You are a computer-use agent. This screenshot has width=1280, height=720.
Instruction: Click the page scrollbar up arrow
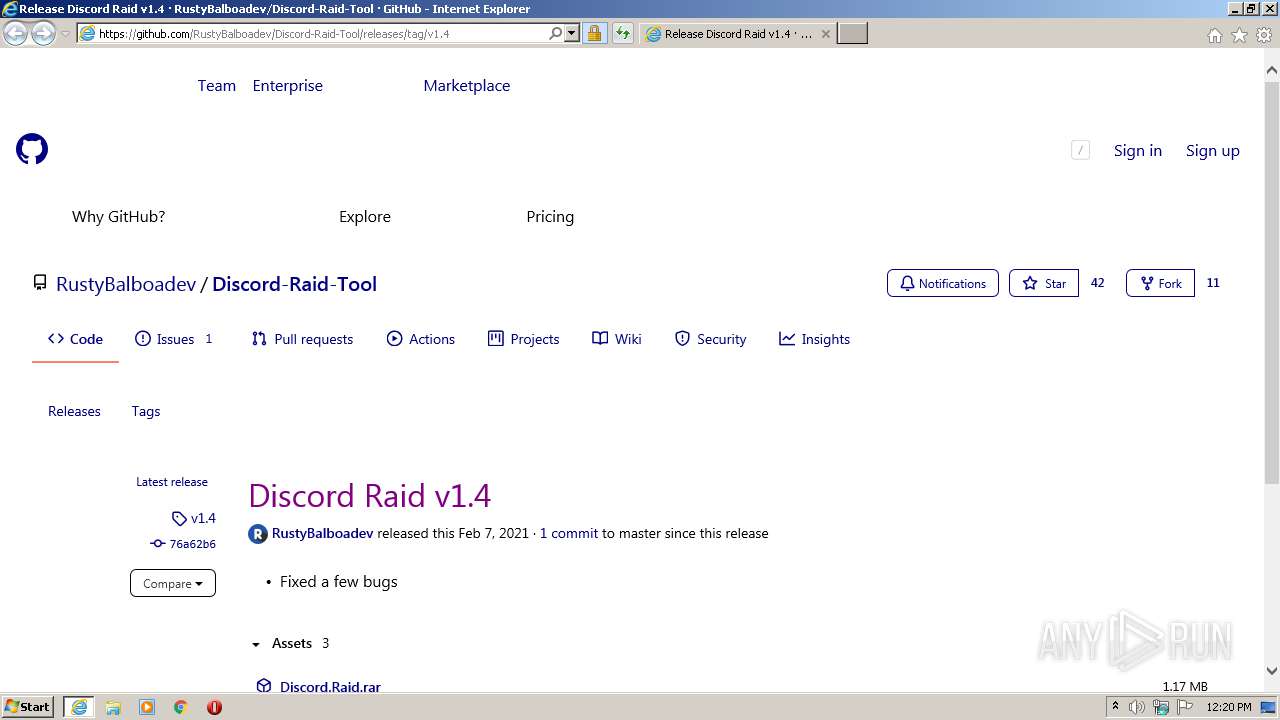point(1272,71)
